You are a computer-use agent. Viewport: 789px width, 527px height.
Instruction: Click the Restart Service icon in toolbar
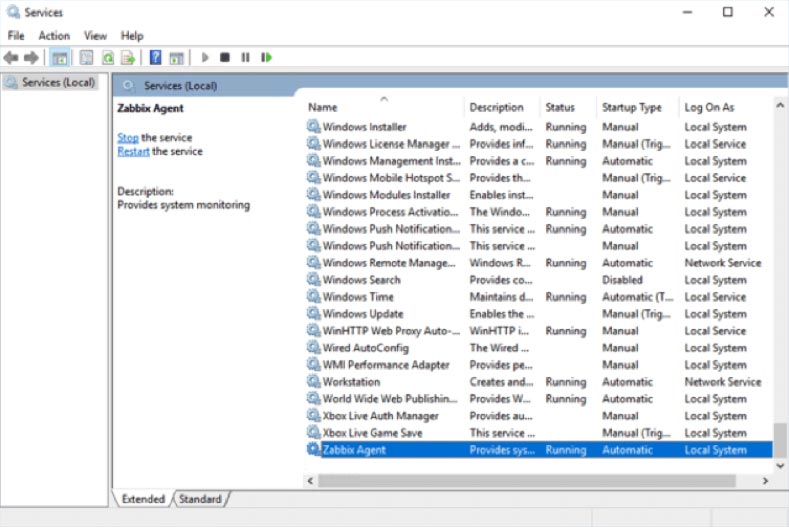tap(266, 57)
